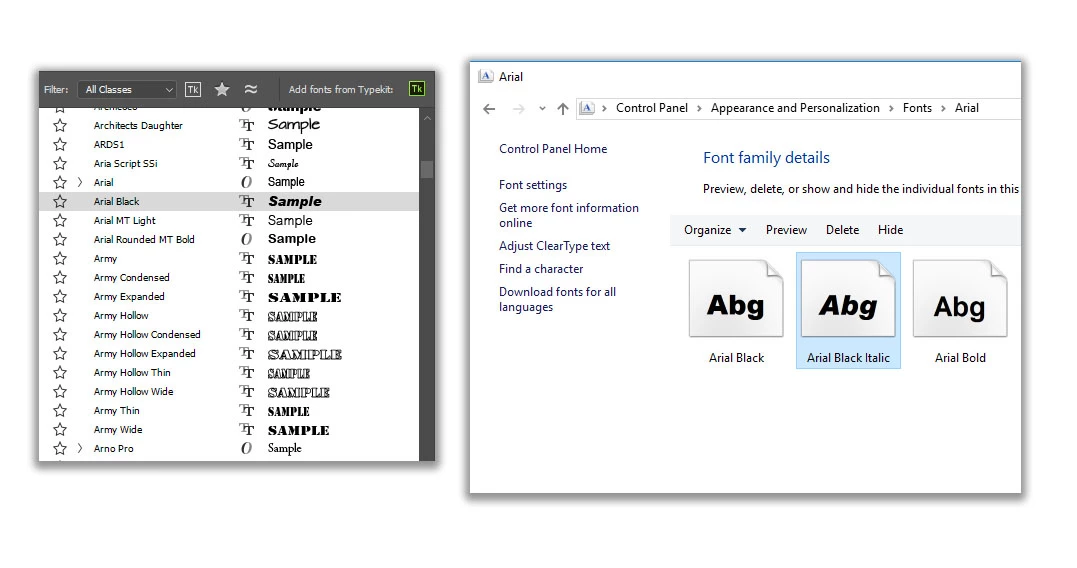Favorite the Arial font star
Image resolution: width=1077 pixels, height=568 pixels.
[60, 183]
